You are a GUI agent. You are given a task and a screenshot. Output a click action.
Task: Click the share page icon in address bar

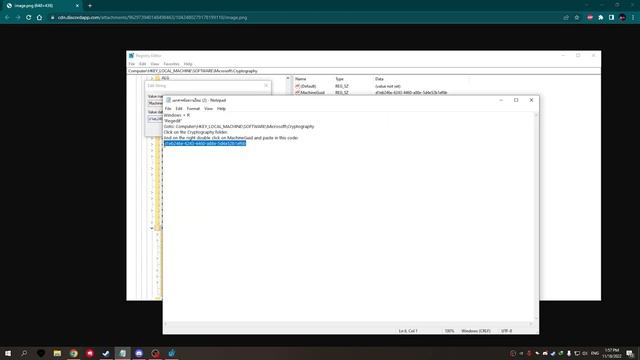[566, 18]
